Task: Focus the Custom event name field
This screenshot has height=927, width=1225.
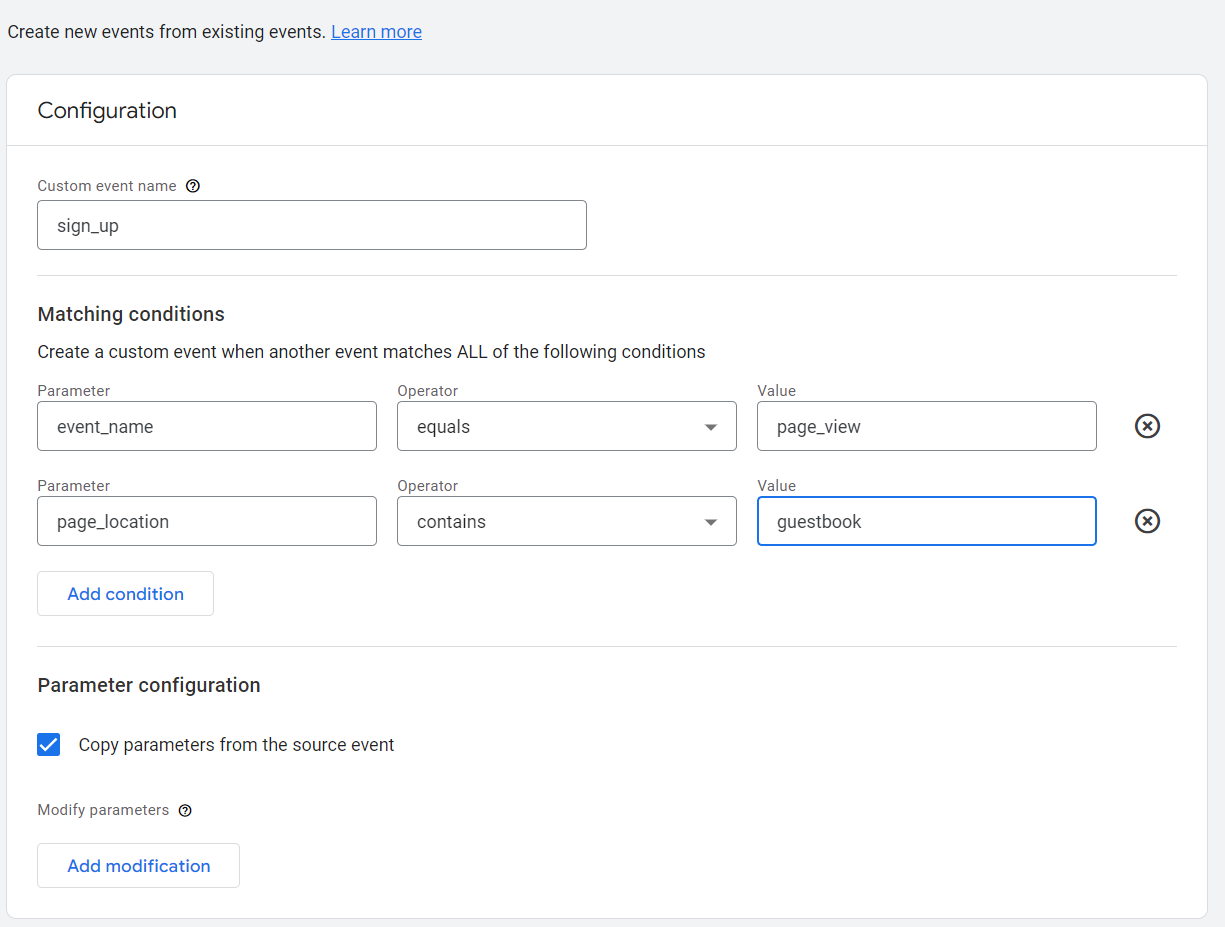Action: [x=311, y=226]
